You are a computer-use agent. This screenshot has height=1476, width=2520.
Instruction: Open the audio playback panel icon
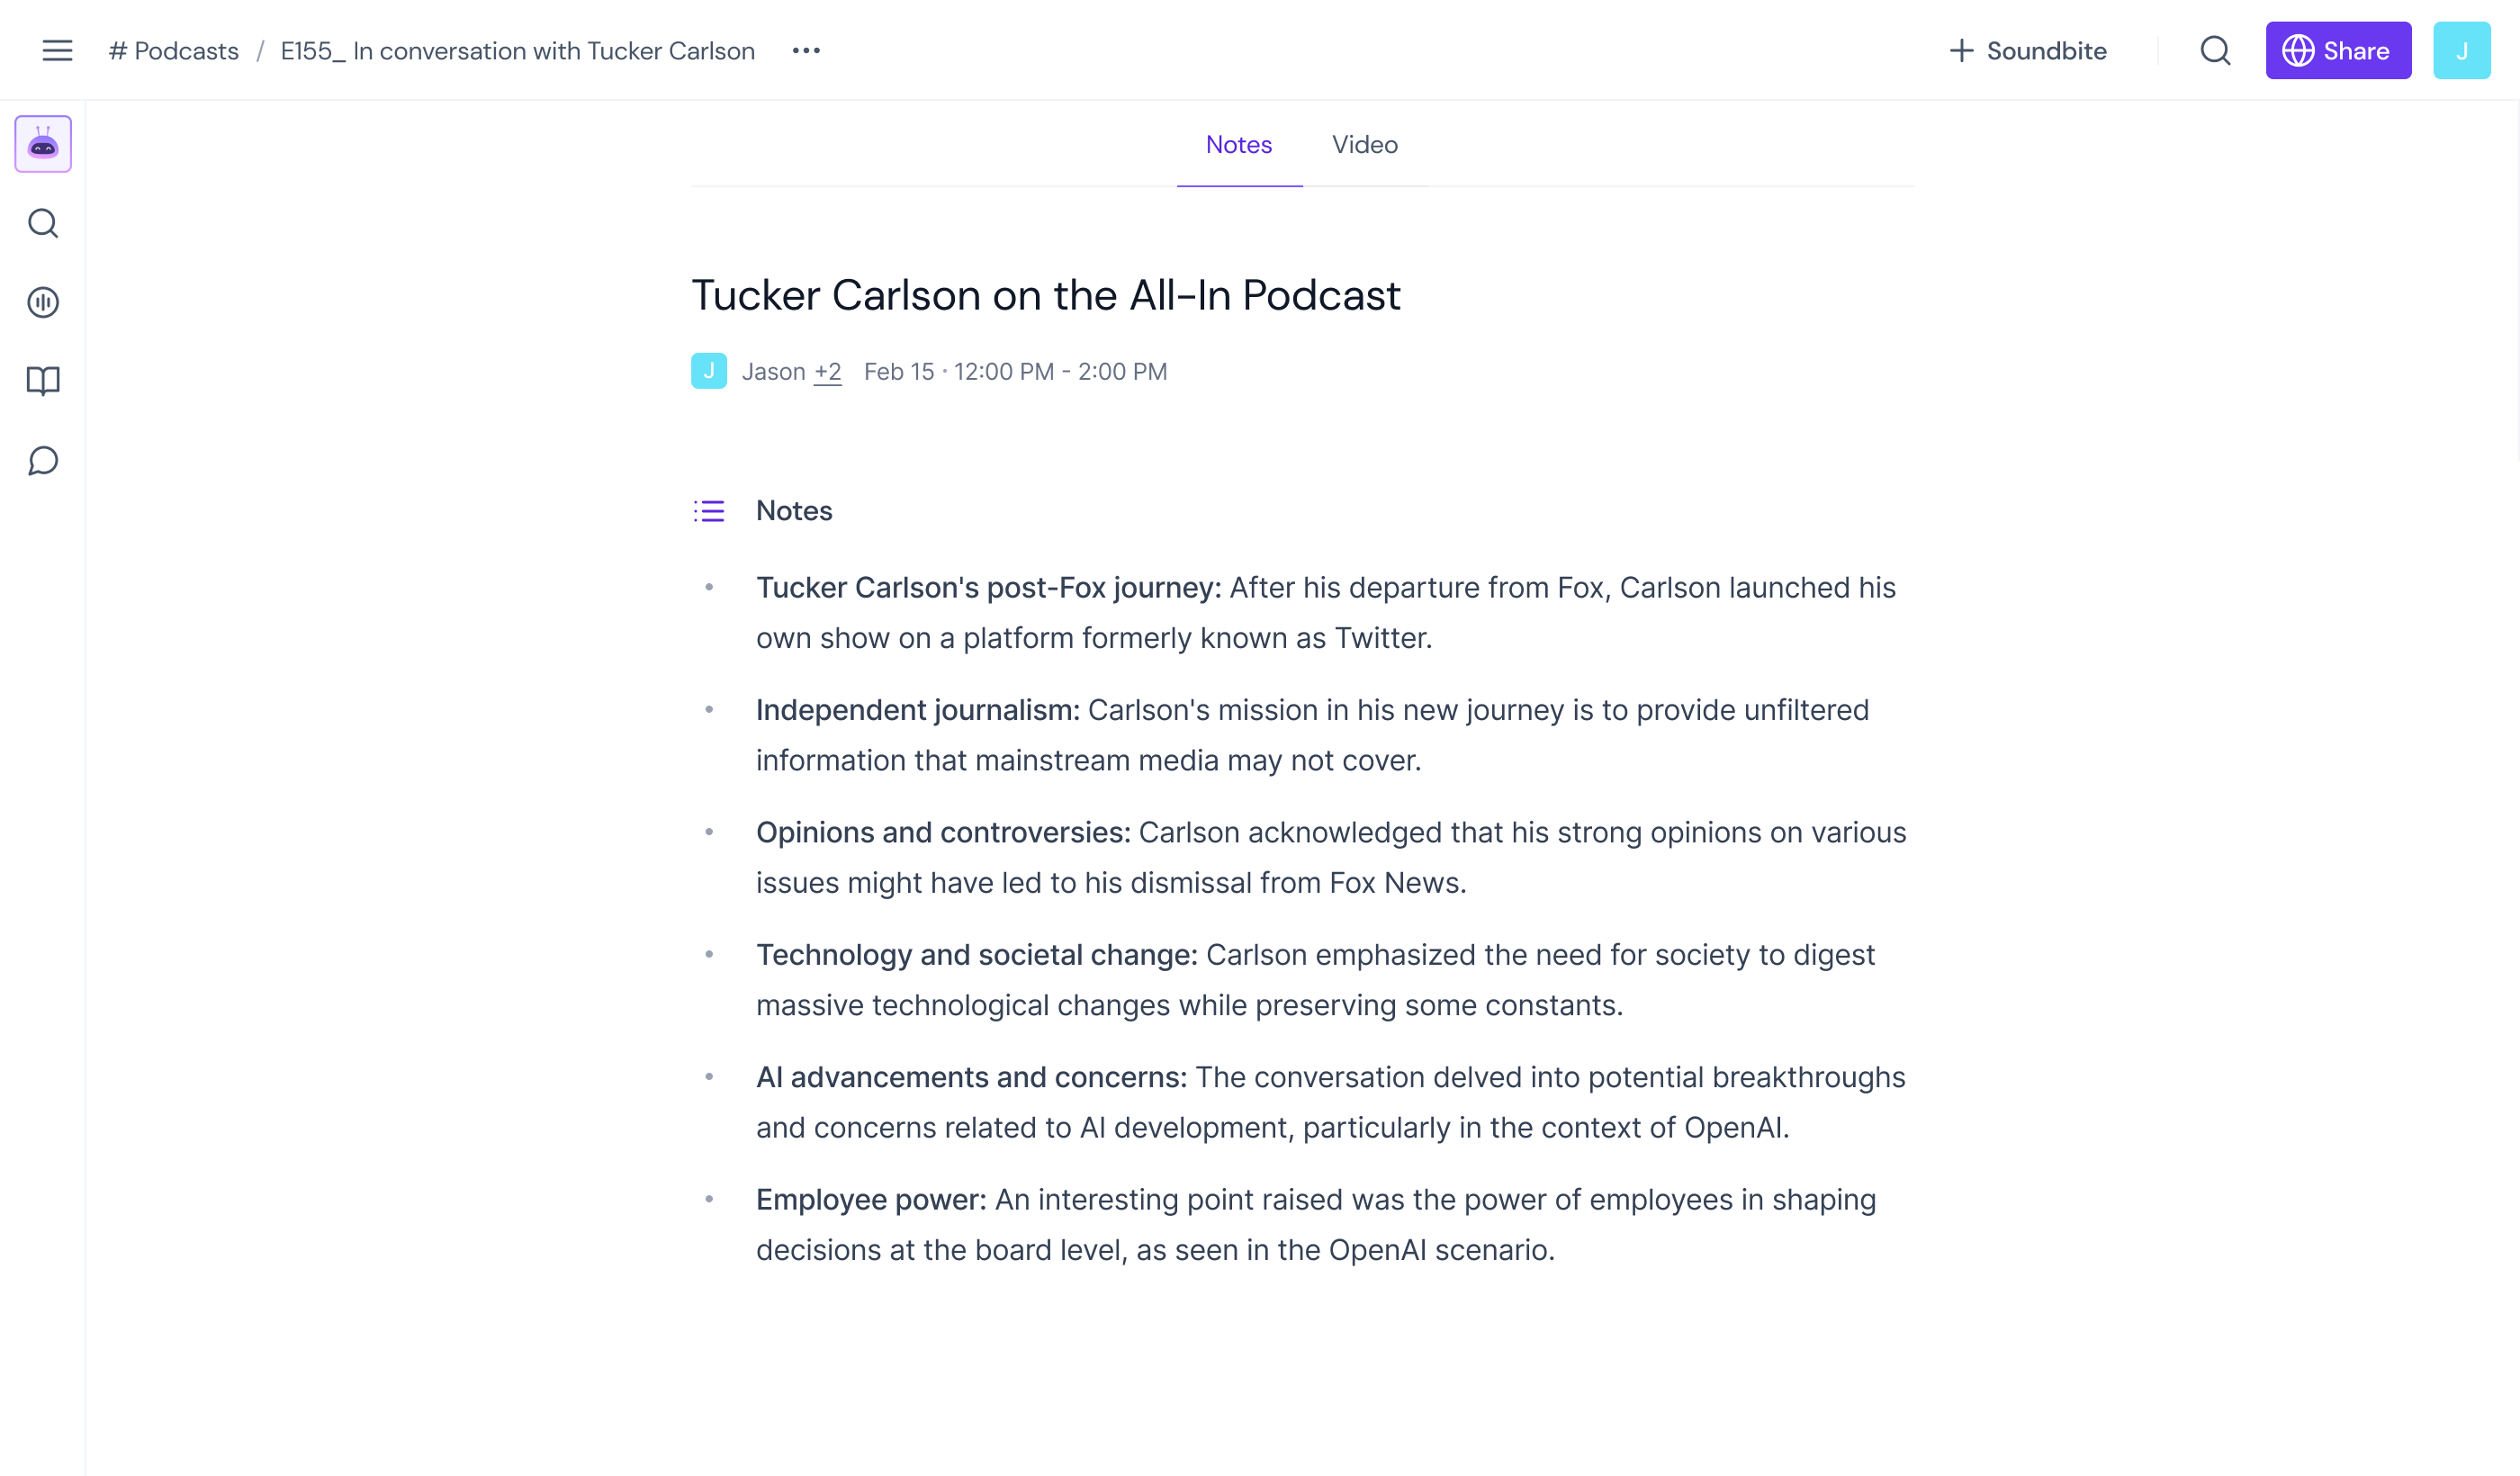42,302
